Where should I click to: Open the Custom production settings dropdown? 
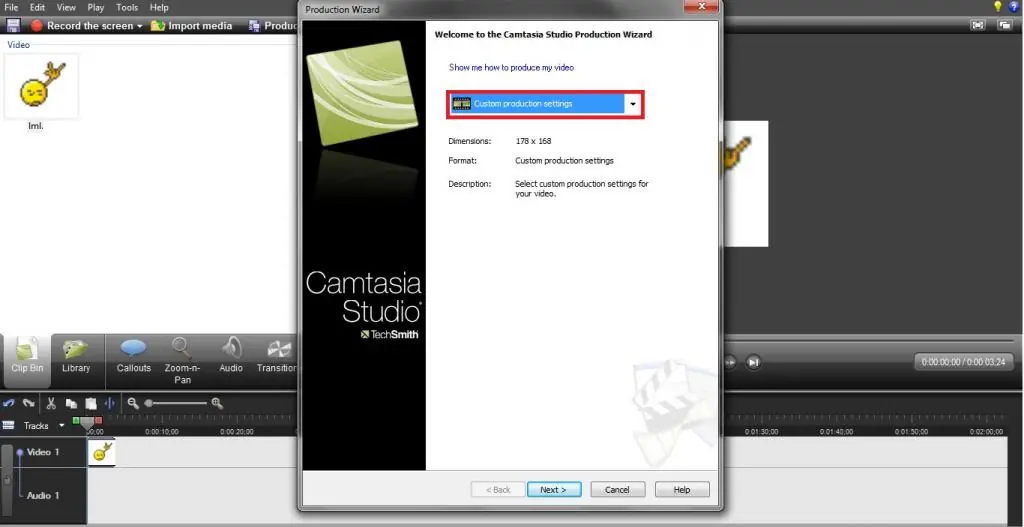coord(632,104)
